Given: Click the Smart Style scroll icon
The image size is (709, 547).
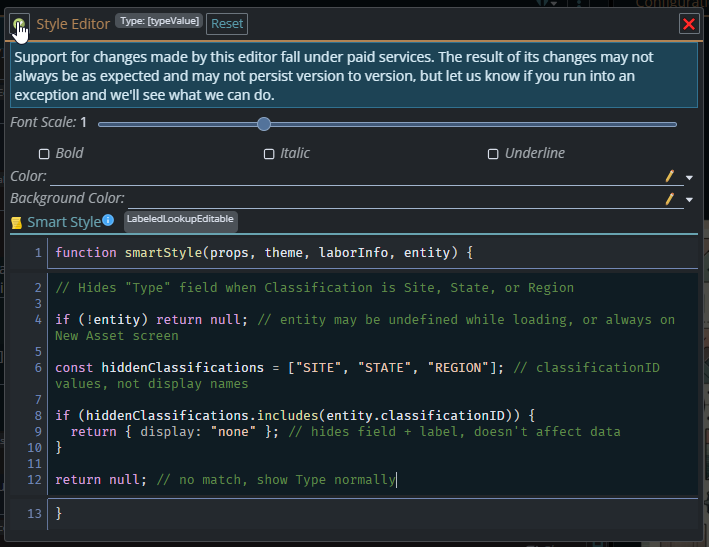Looking at the screenshot, I should (17, 223).
